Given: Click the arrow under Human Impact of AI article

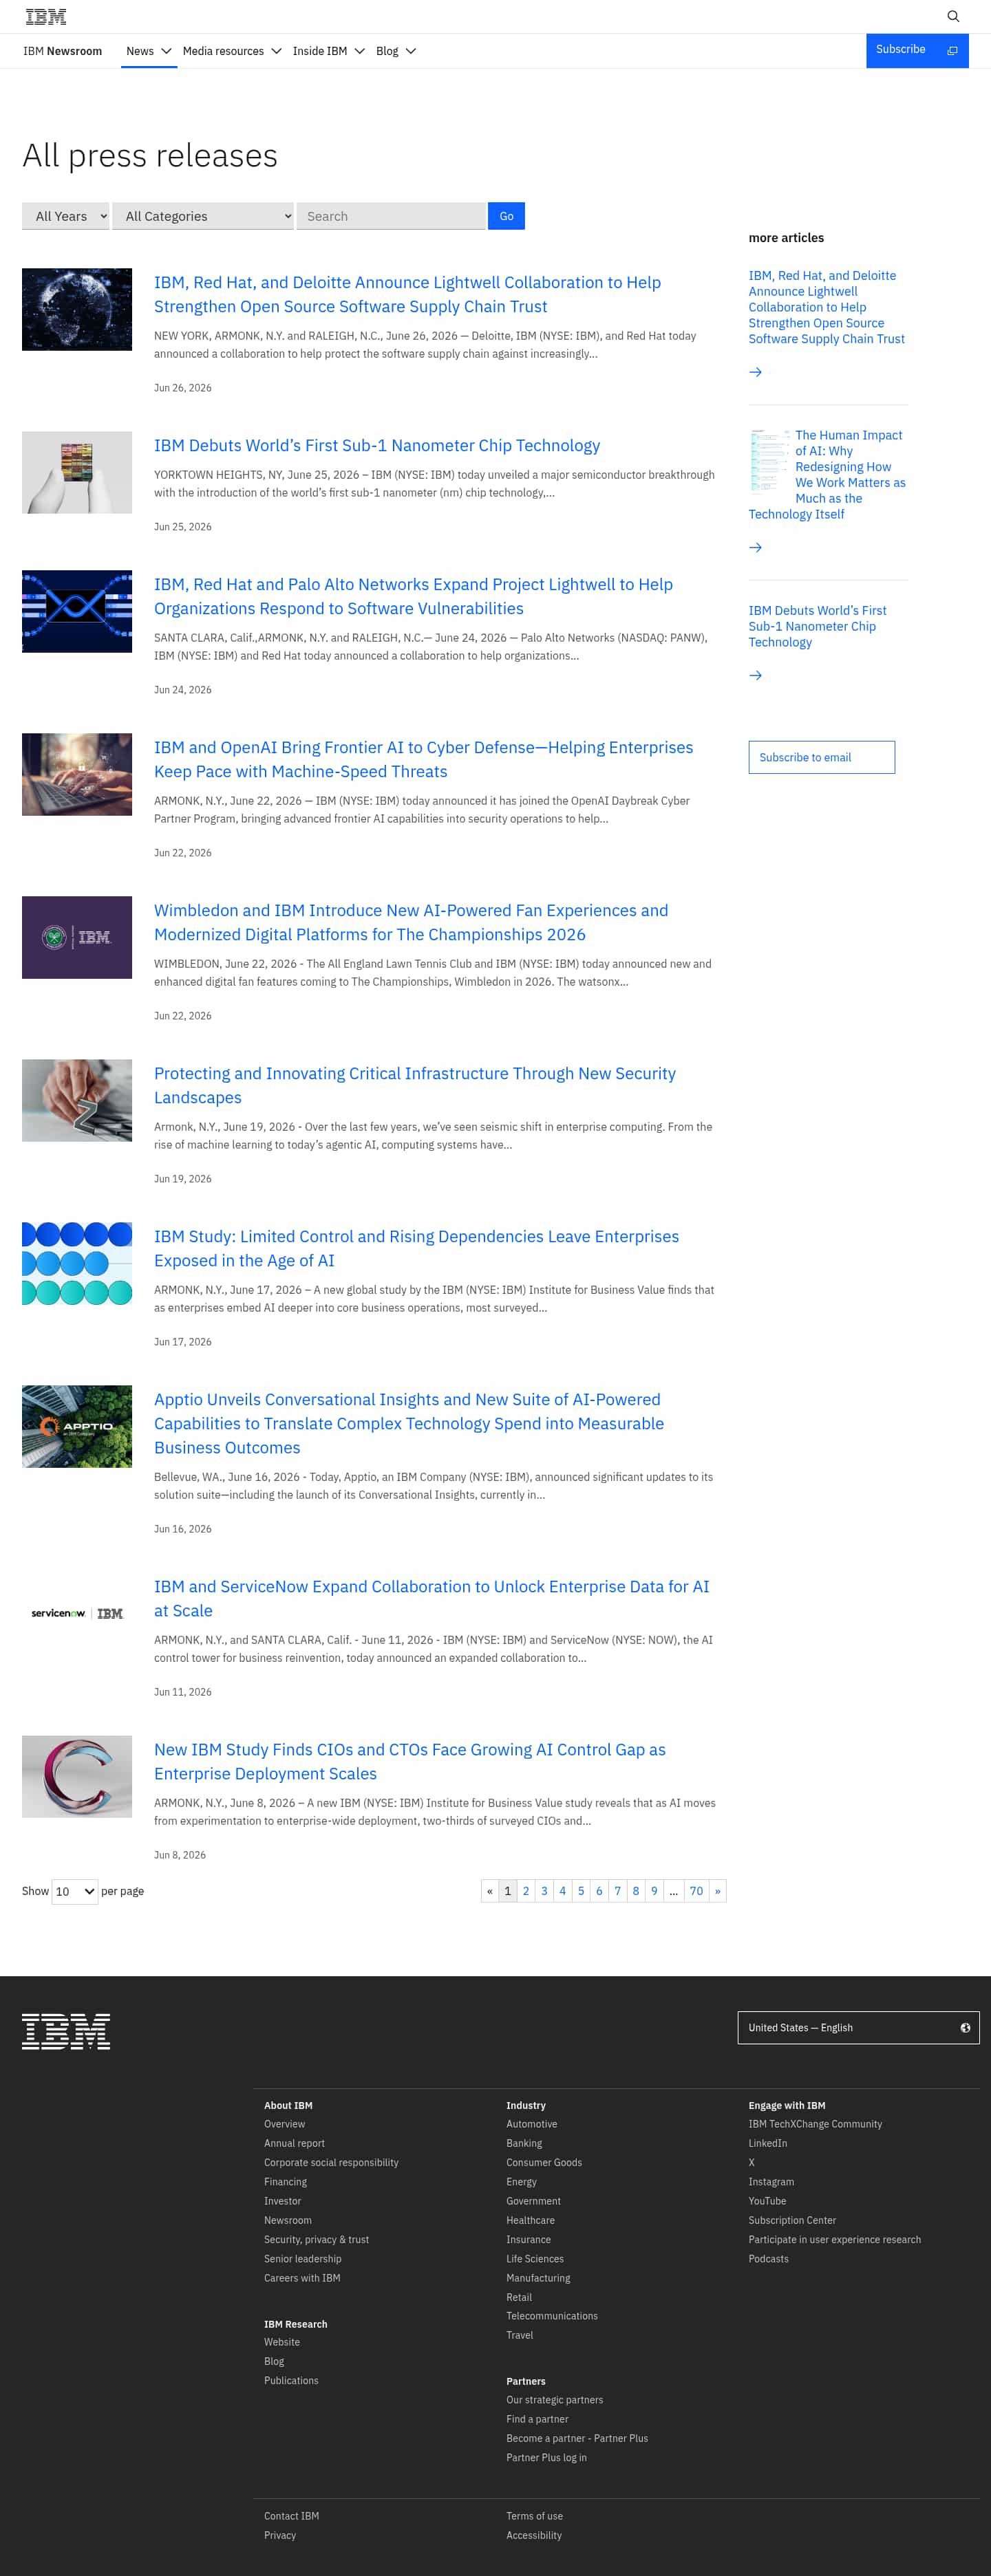Looking at the screenshot, I should (755, 547).
